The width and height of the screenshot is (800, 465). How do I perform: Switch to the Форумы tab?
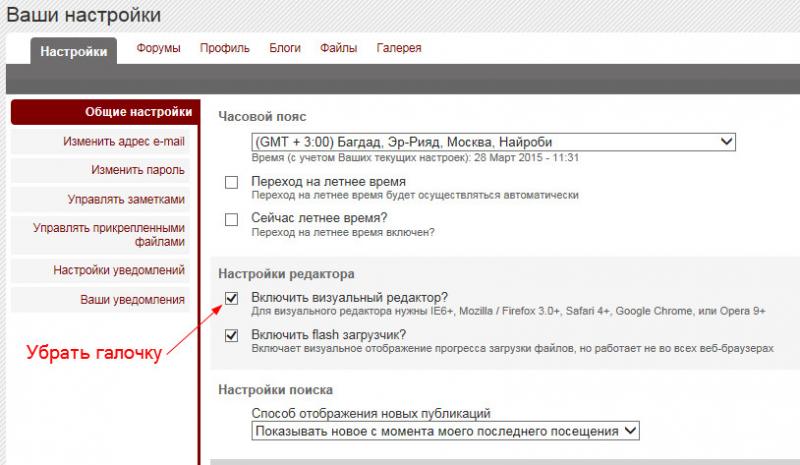[x=158, y=48]
